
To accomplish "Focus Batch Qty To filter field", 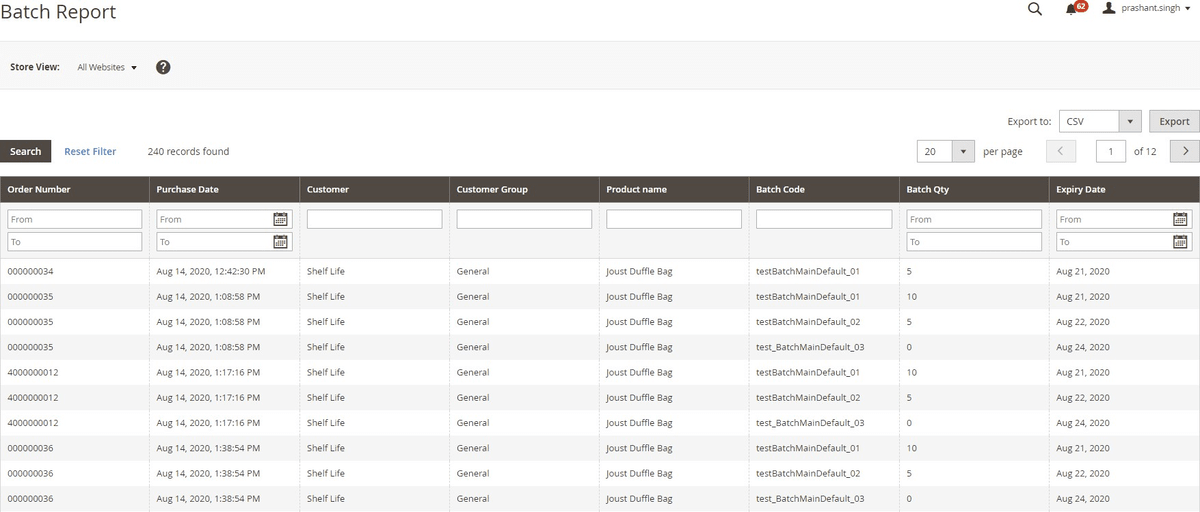I will 974,242.
